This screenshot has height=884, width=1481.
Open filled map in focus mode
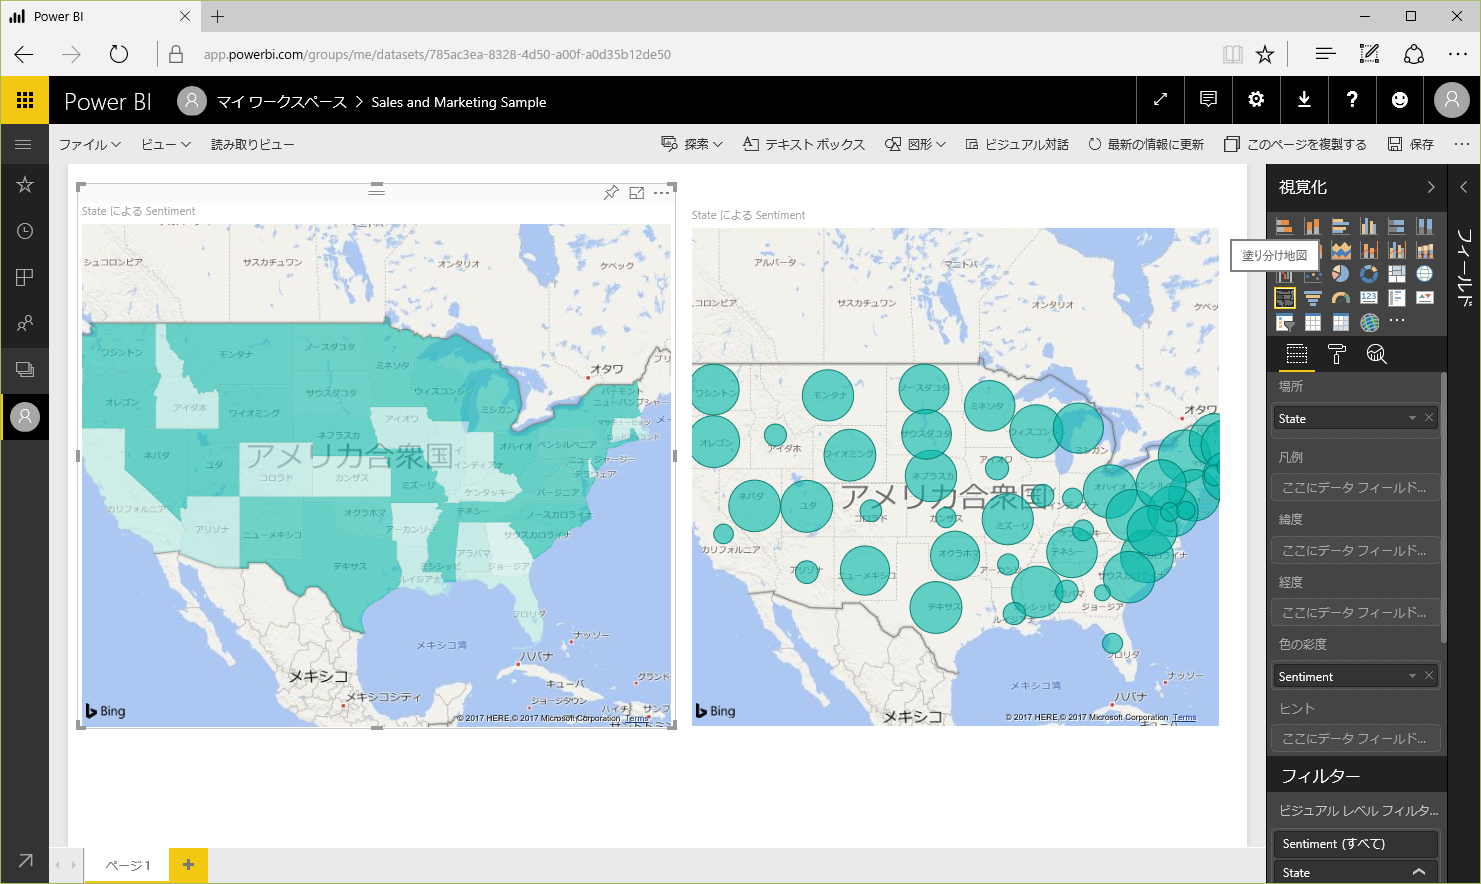(x=636, y=193)
